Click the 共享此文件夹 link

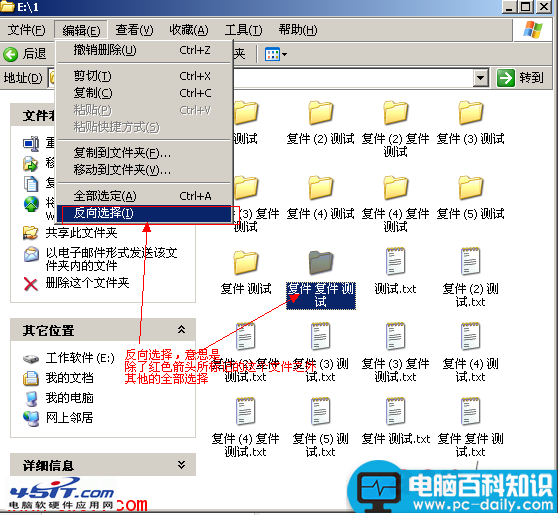click(81, 233)
